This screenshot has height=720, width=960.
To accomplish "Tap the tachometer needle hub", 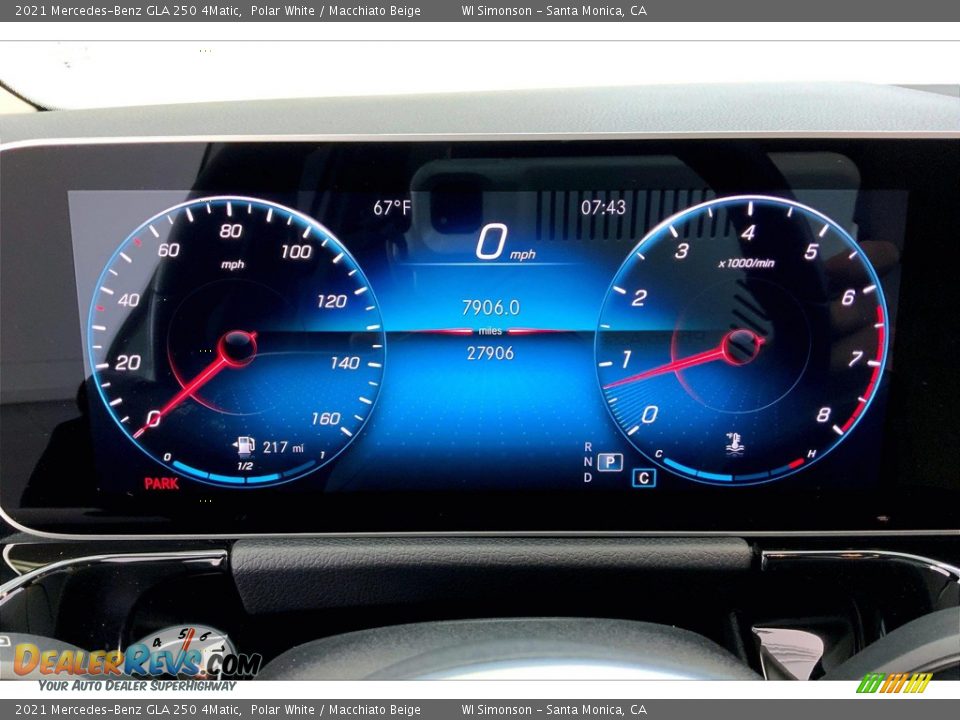I will click(x=741, y=346).
